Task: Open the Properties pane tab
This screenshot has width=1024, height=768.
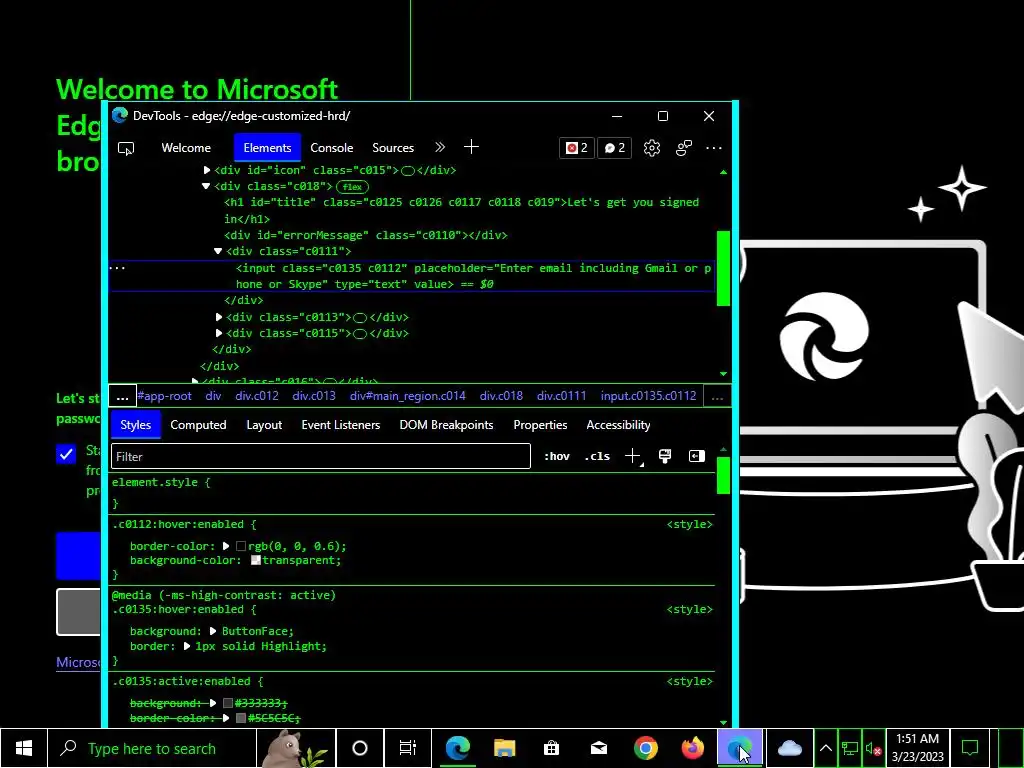Action: point(540,425)
